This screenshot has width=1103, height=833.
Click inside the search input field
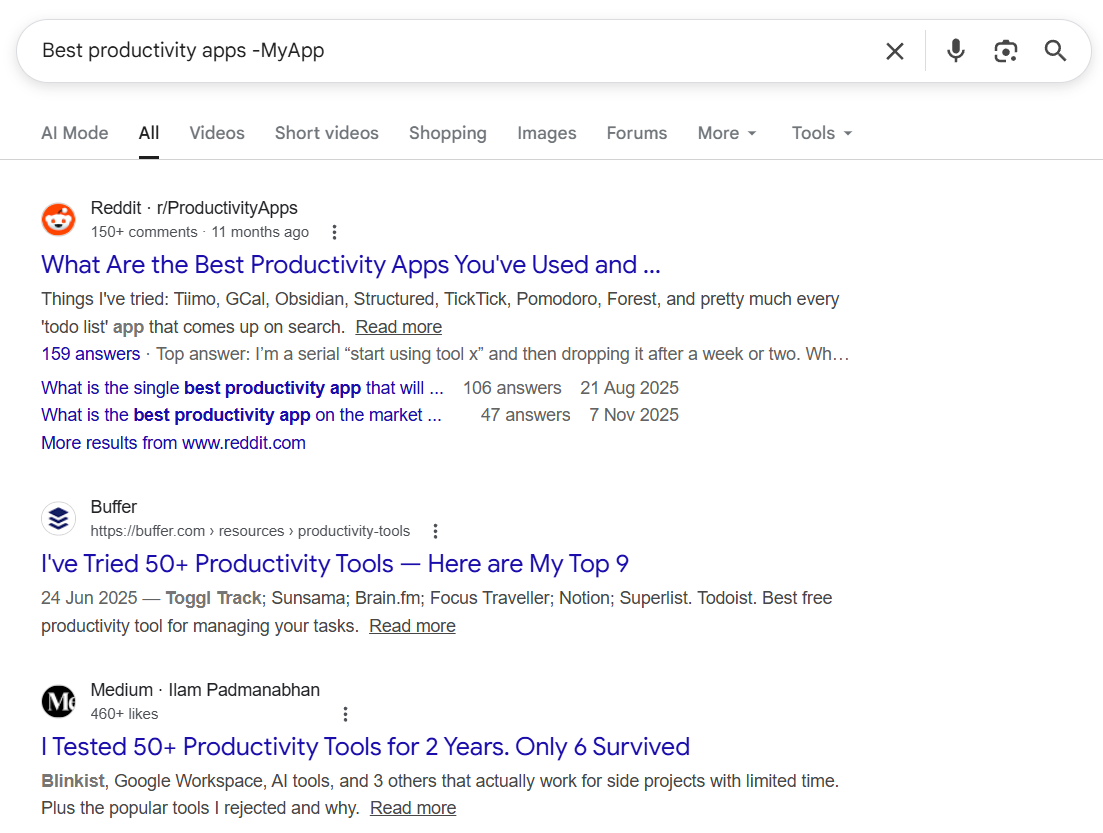point(400,50)
